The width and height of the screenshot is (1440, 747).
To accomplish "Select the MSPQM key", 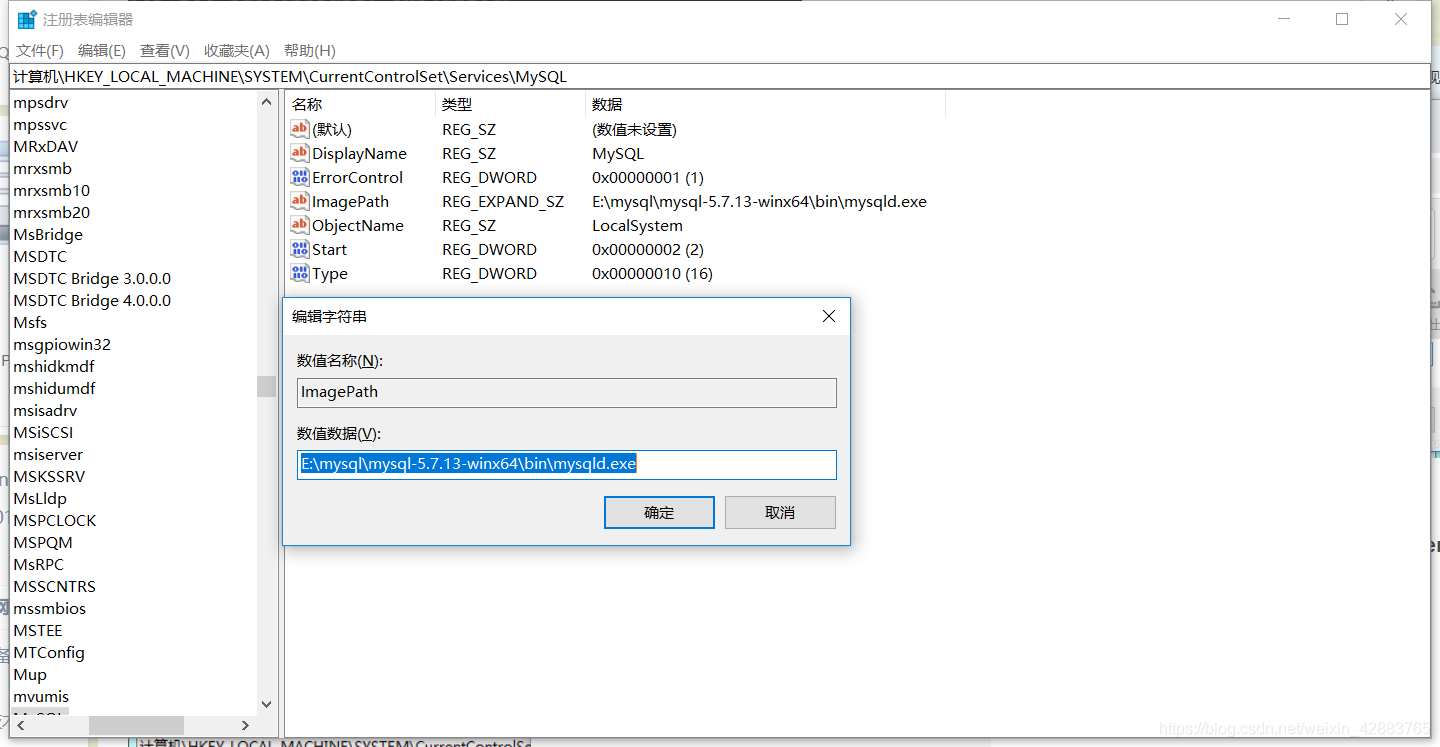I will (x=43, y=542).
